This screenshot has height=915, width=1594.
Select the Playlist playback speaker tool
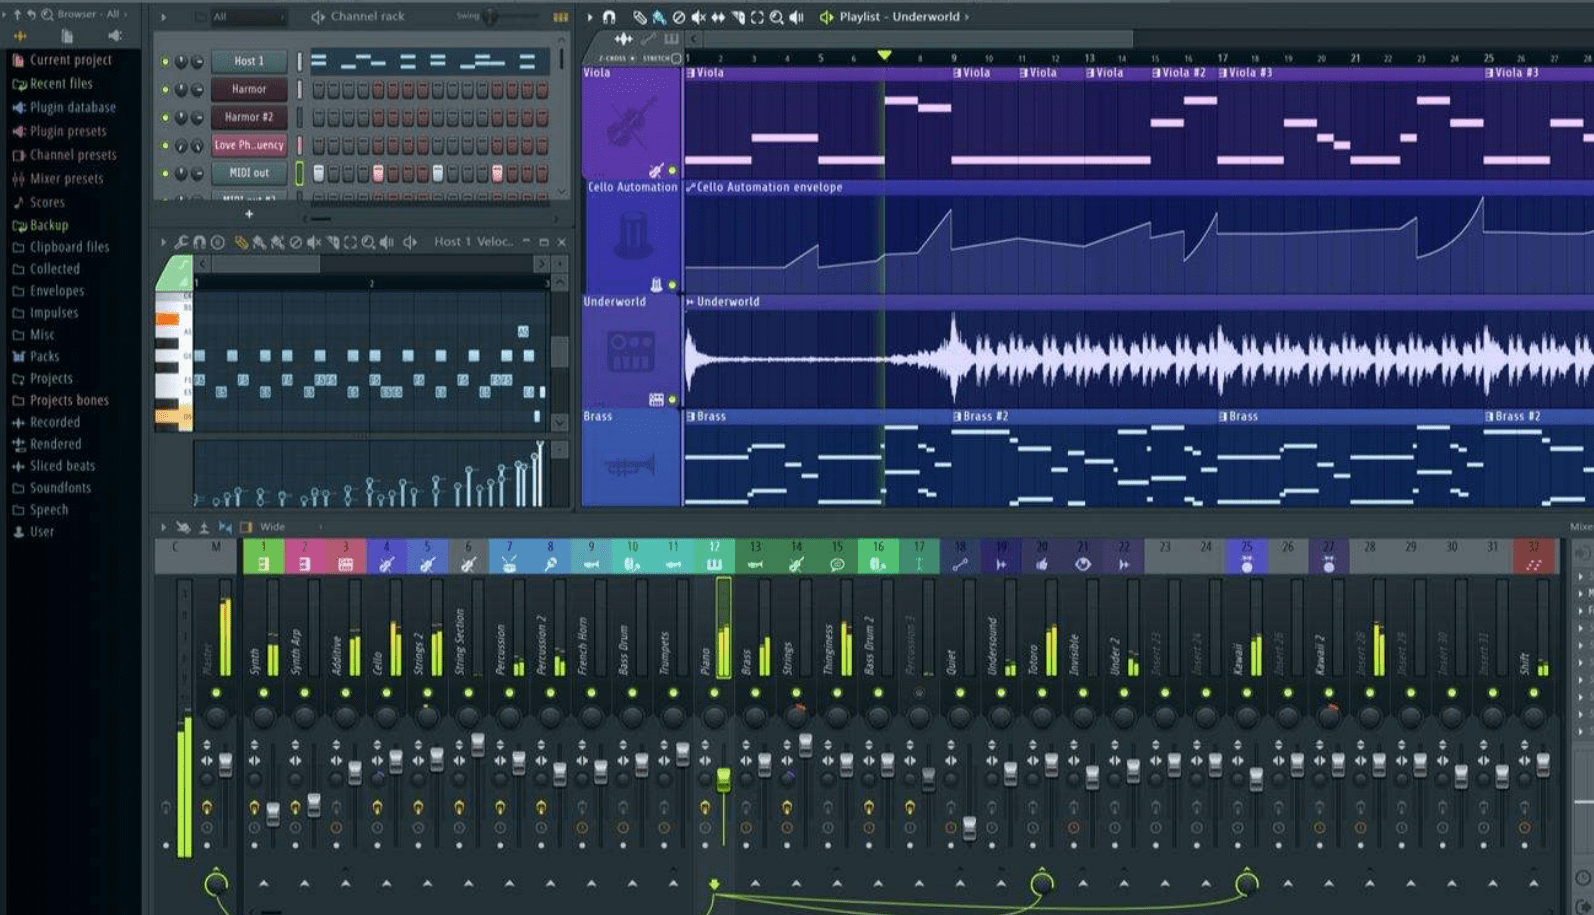796,17
